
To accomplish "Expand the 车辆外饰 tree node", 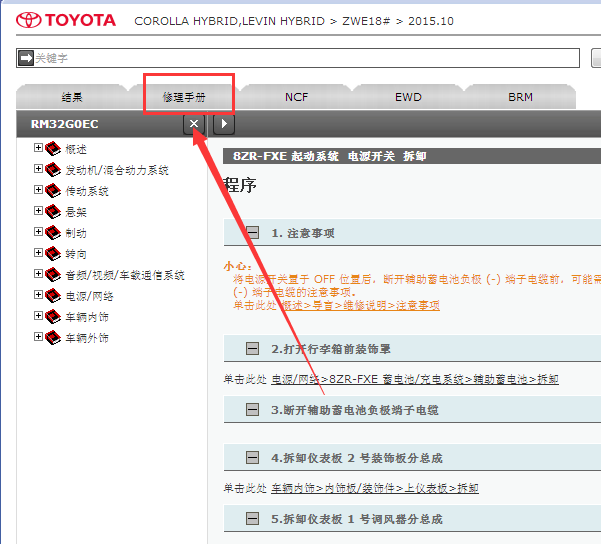I will 38,337.
